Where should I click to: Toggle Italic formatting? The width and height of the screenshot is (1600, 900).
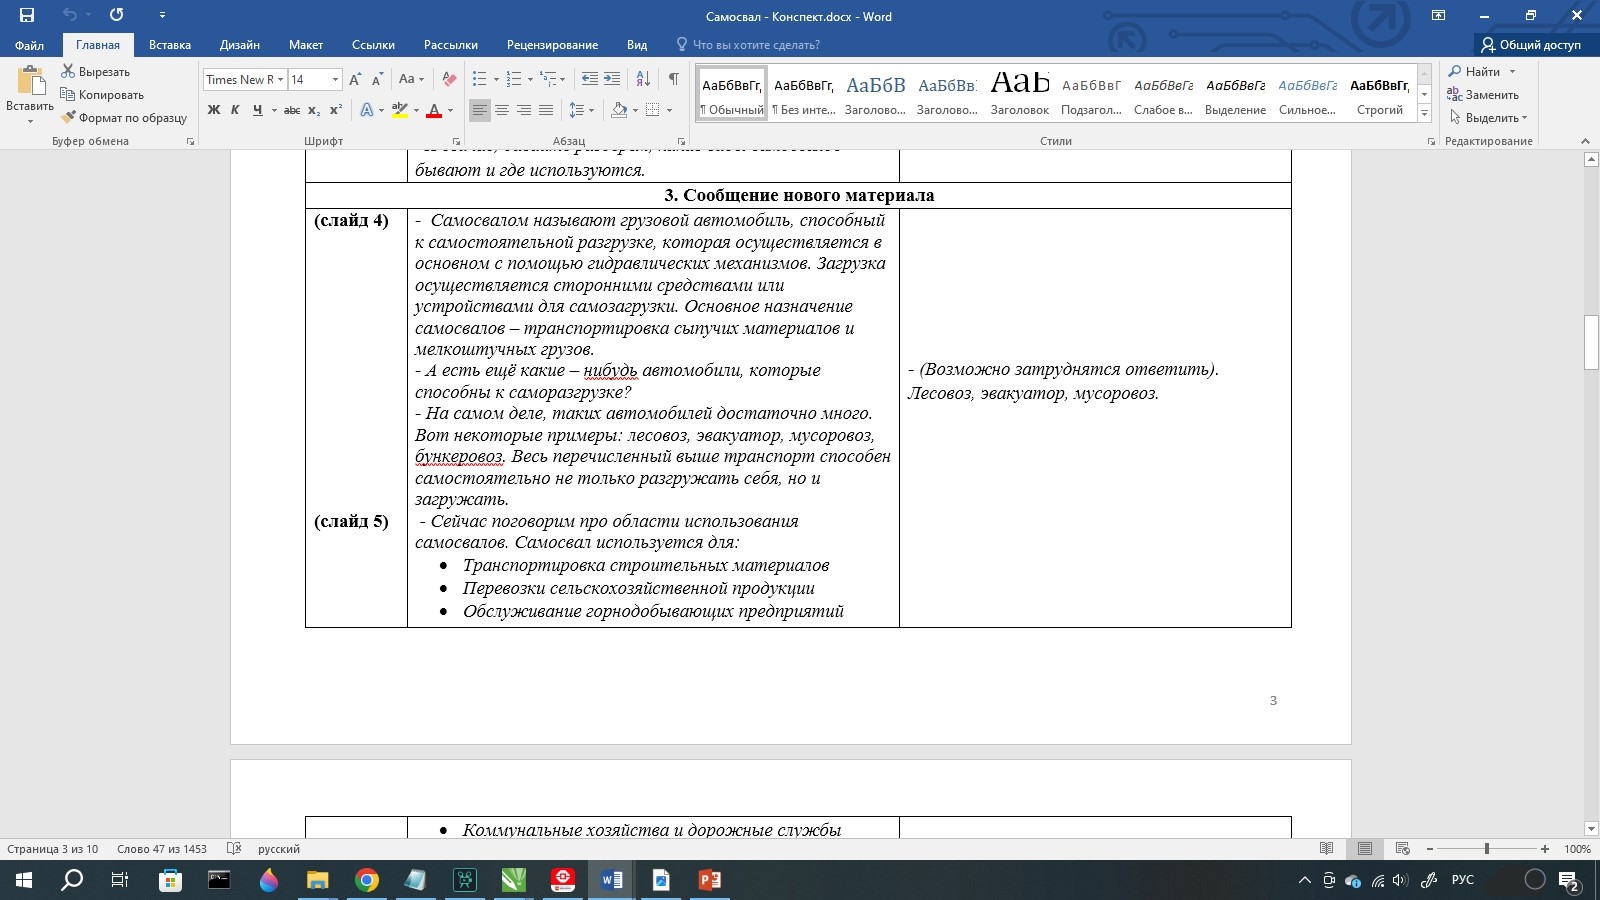[235, 110]
